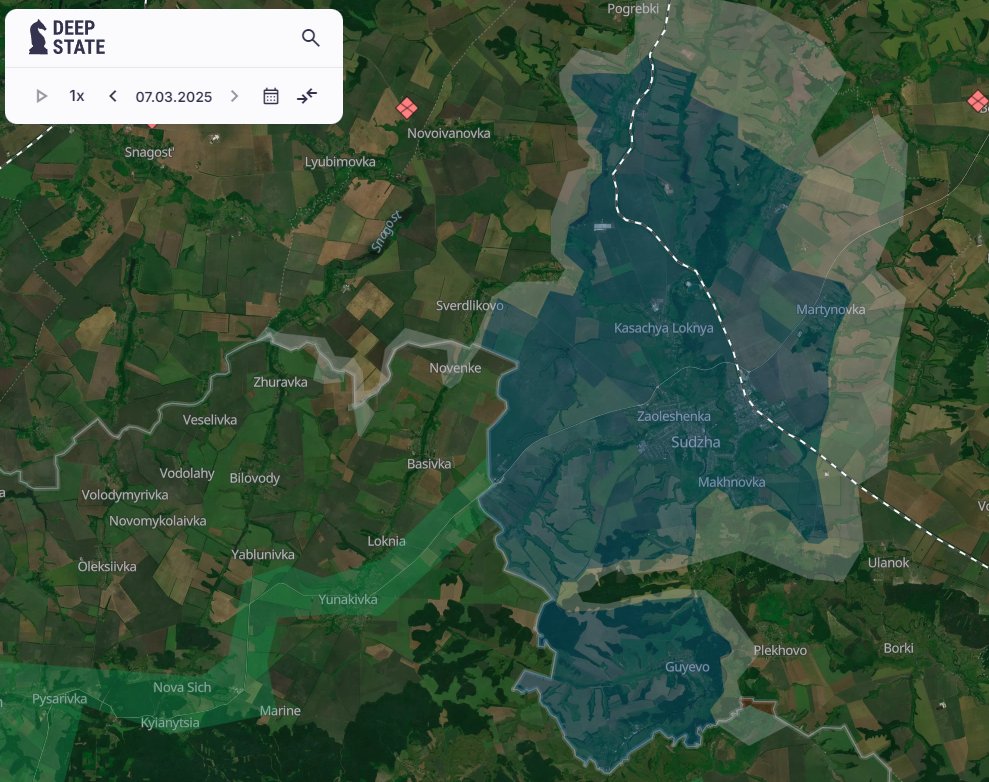The height and width of the screenshot is (782, 989).
Task: Click the Pysarivka label
Action: click(59, 699)
